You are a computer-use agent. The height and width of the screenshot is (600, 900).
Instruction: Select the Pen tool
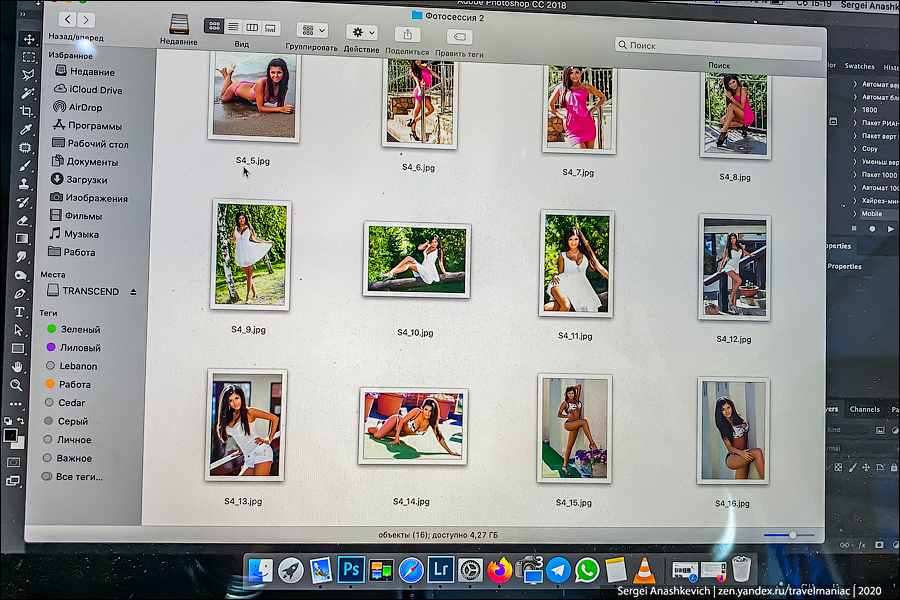[x=20, y=293]
